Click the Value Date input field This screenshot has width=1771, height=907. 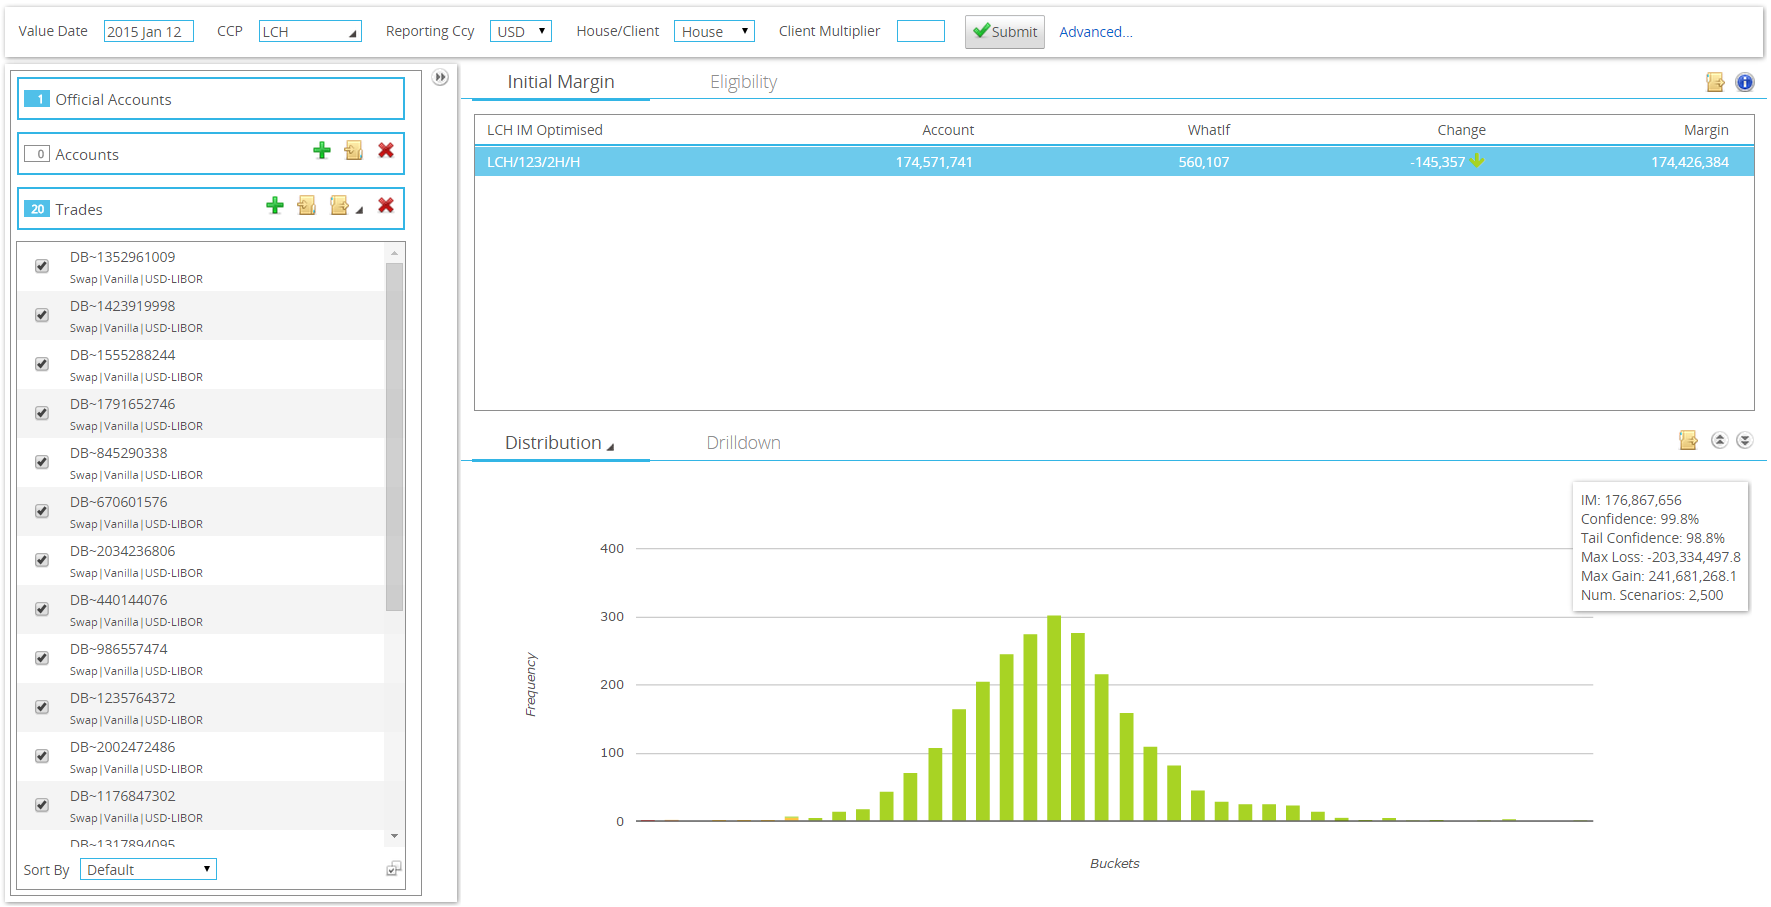(149, 32)
